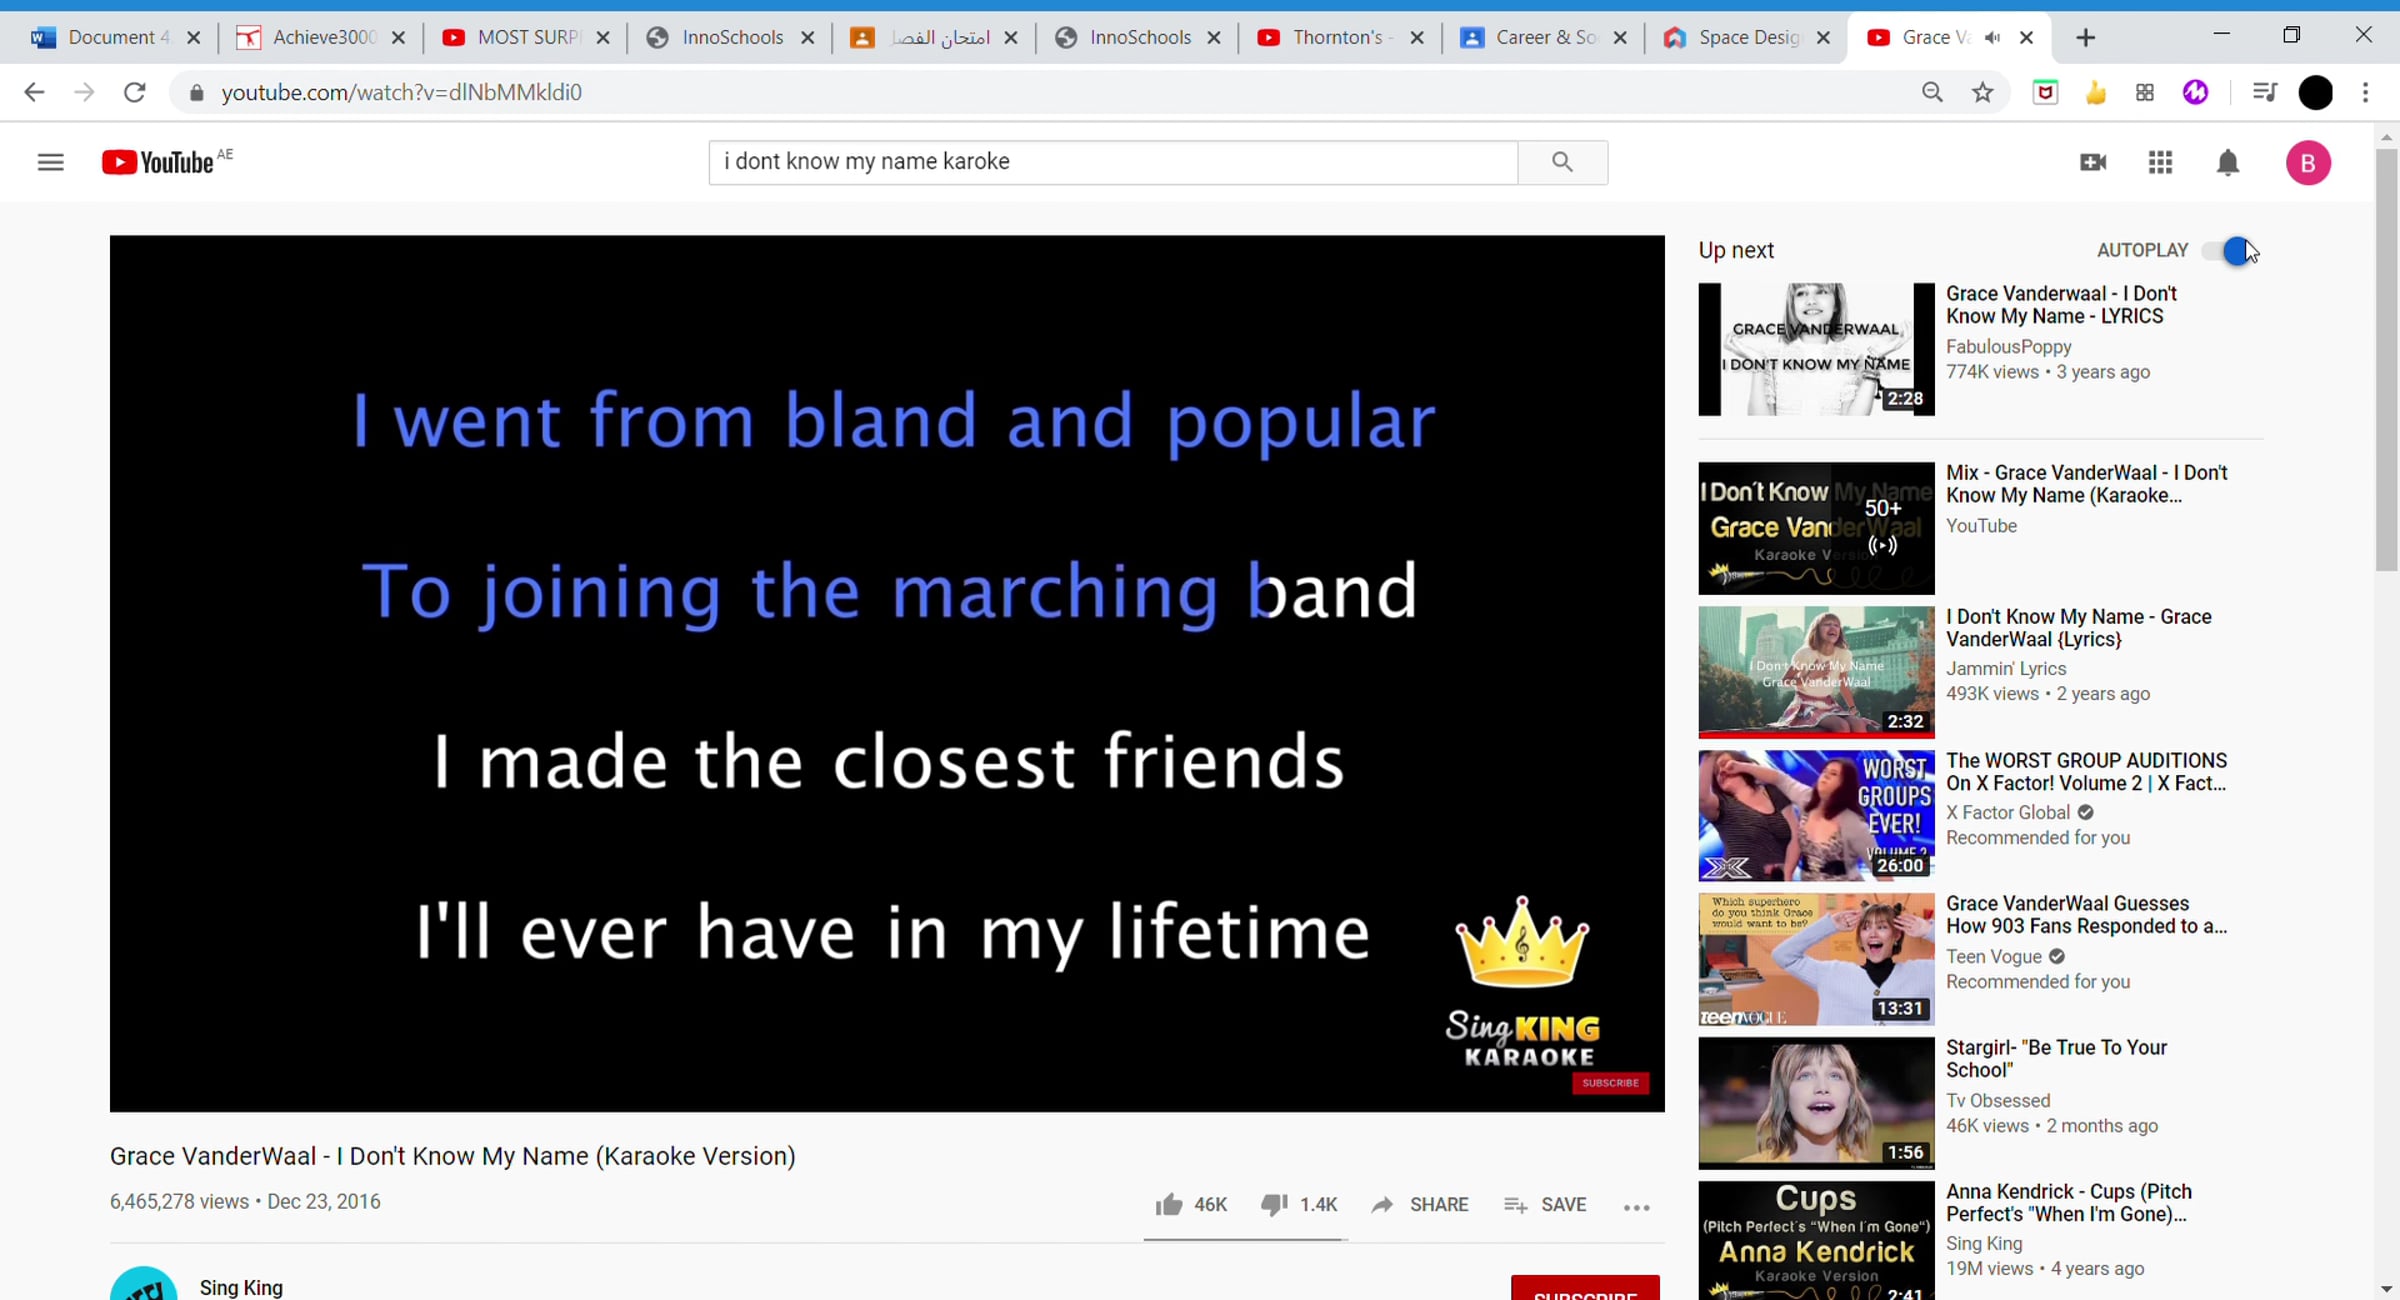
Task: Open the YouTube apps grid
Action: (x=2160, y=162)
